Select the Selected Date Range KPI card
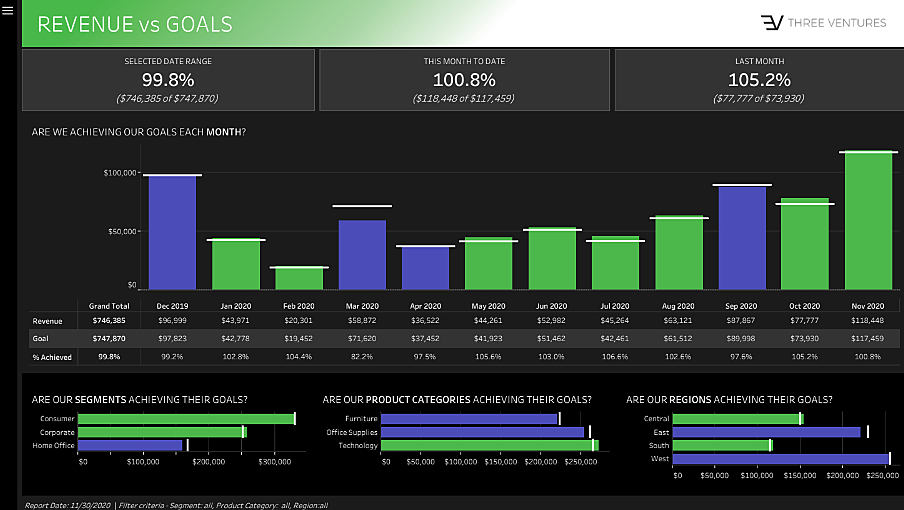 click(168, 80)
